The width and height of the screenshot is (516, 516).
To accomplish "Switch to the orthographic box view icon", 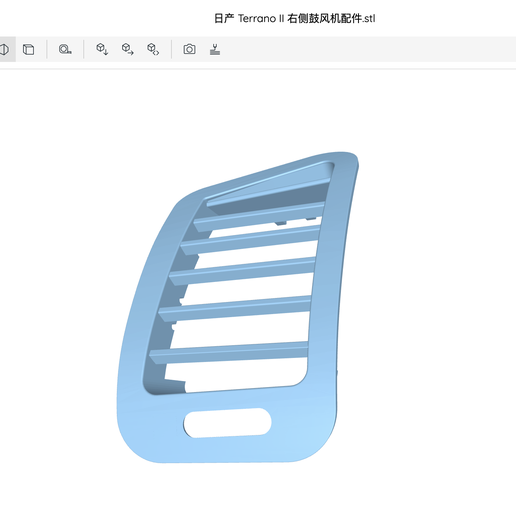I will (28, 49).
